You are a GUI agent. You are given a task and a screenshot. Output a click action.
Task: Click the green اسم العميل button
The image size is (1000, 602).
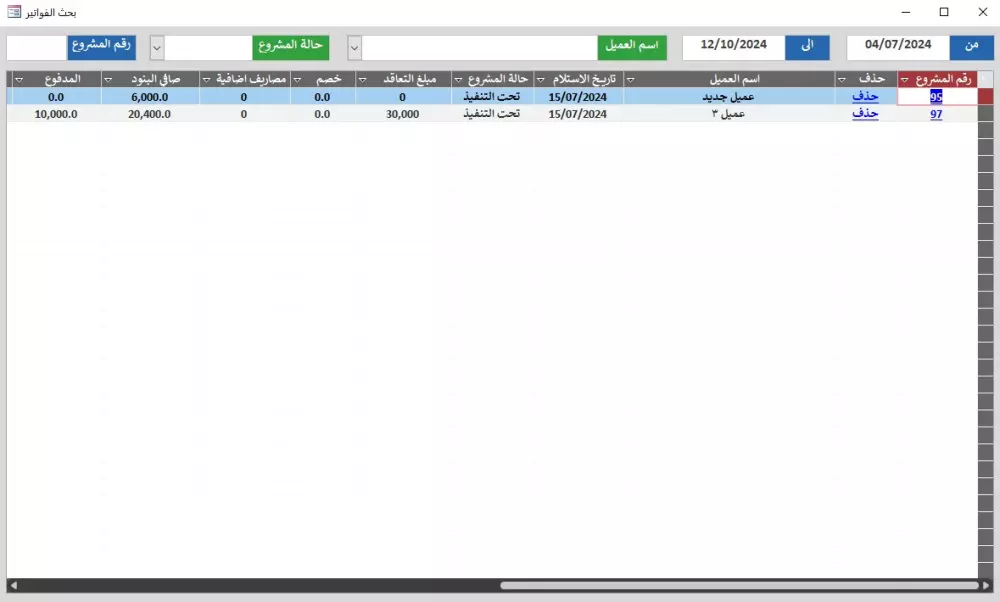click(632, 47)
